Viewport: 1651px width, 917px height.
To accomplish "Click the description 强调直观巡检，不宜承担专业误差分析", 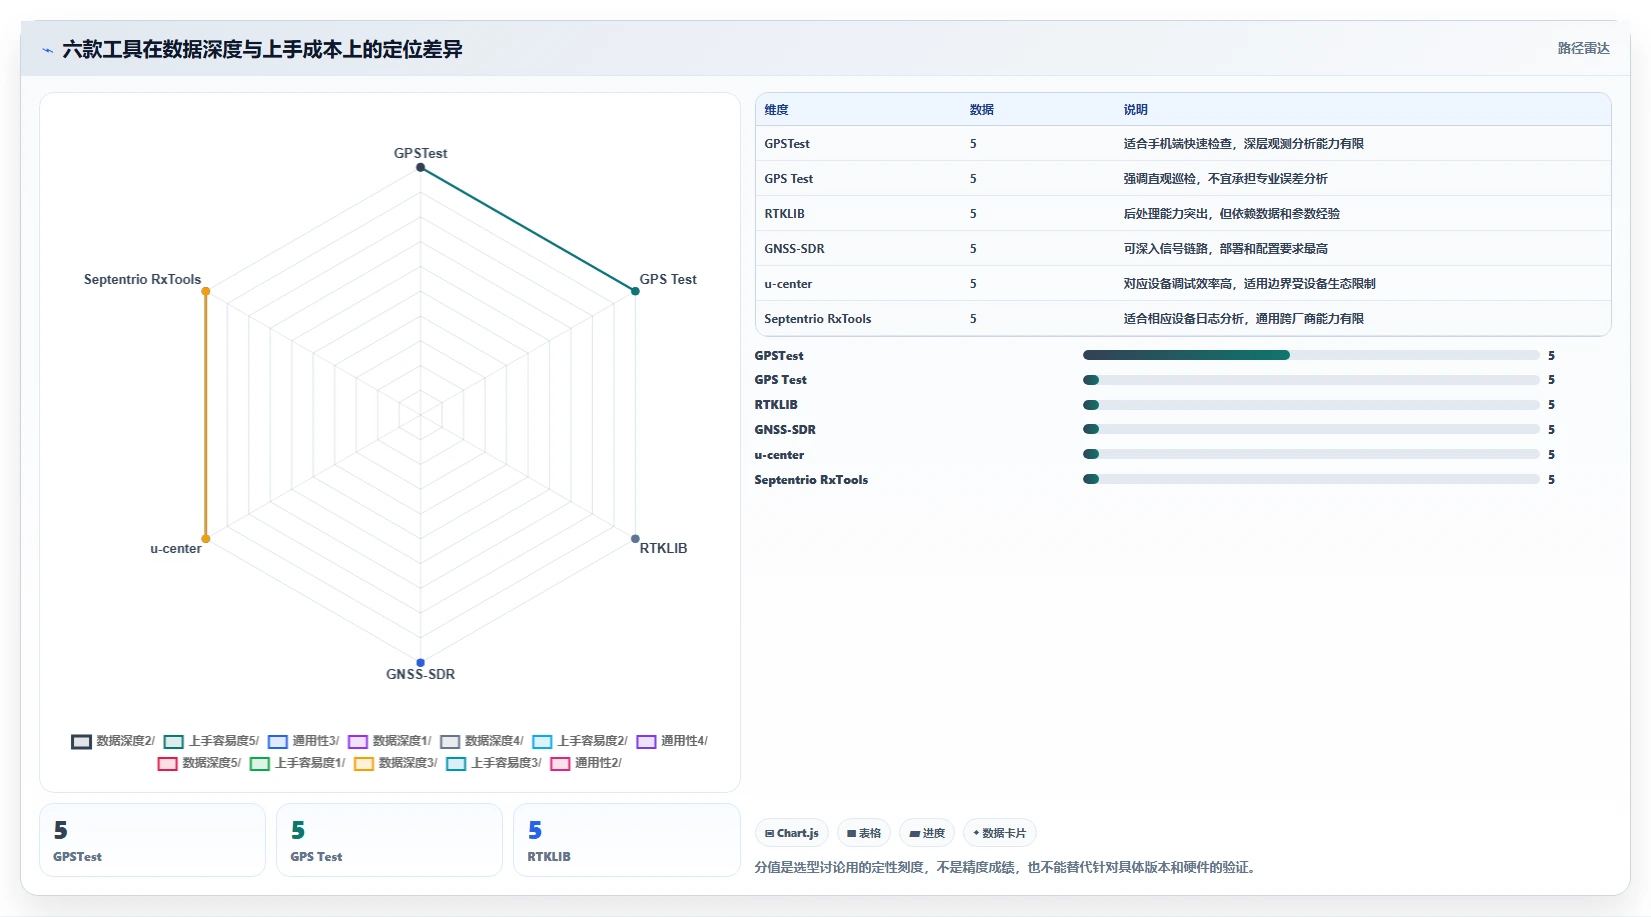I will pos(1225,179).
